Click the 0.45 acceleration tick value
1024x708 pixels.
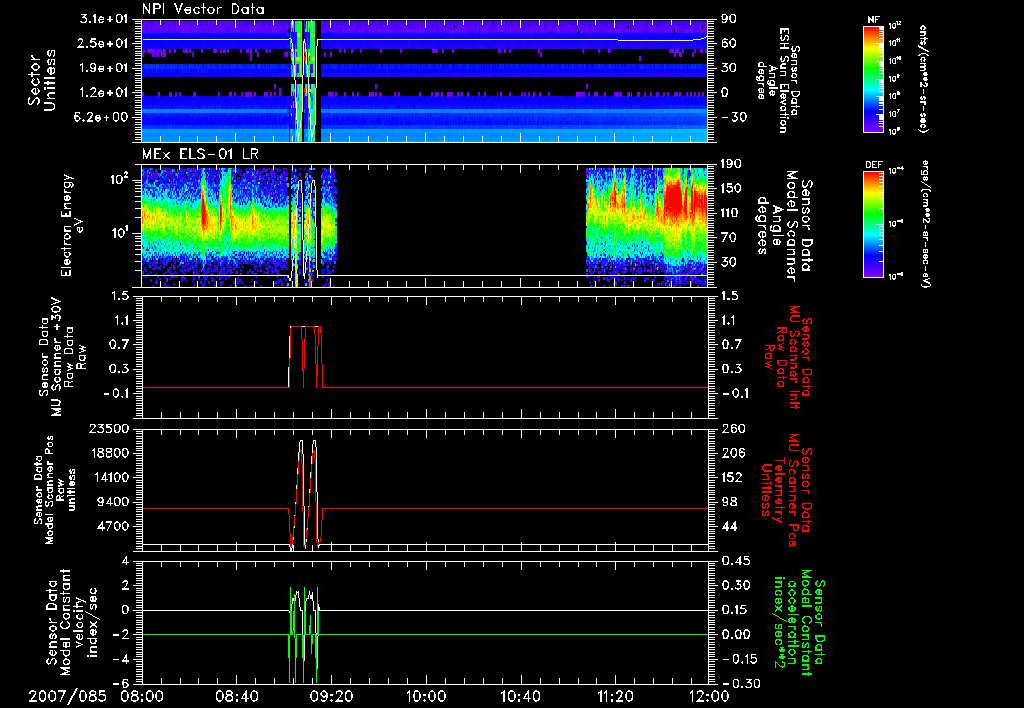click(x=736, y=561)
